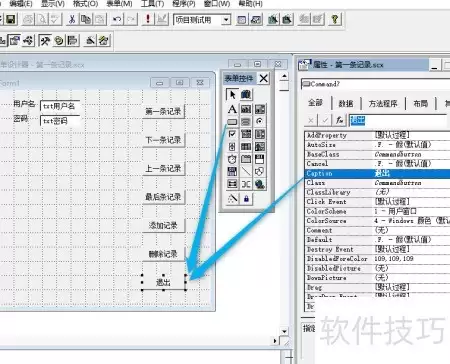Show the Color Palette toolbar icon
This screenshot has width=450, height=364.
59,41
